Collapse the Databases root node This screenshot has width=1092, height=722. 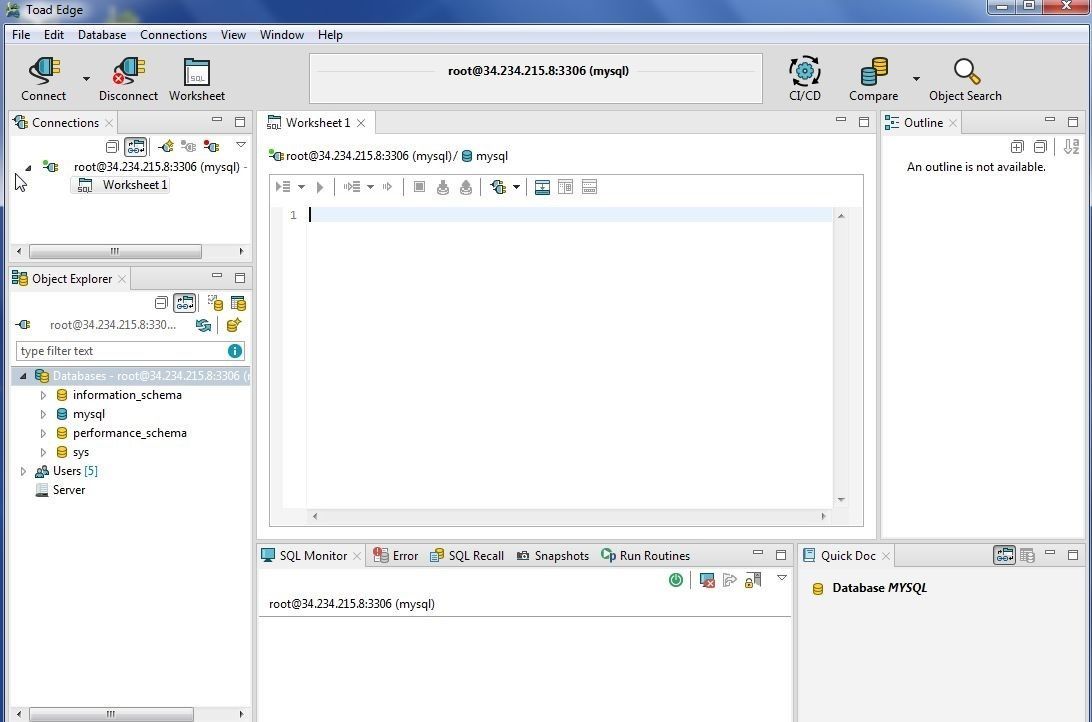pyautogui.click(x=23, y=376)
